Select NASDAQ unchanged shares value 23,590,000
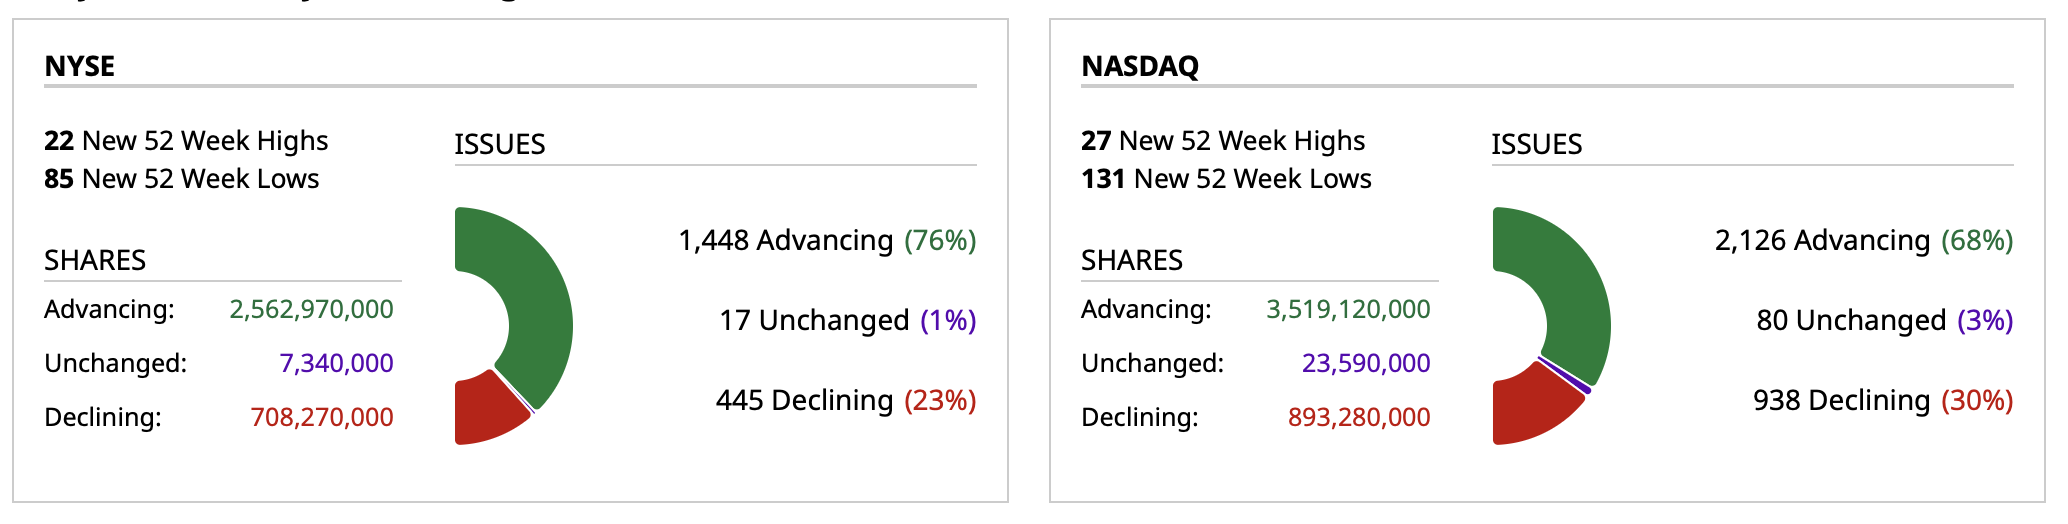Screen dimensions: 2068x524 [1366, 363]
